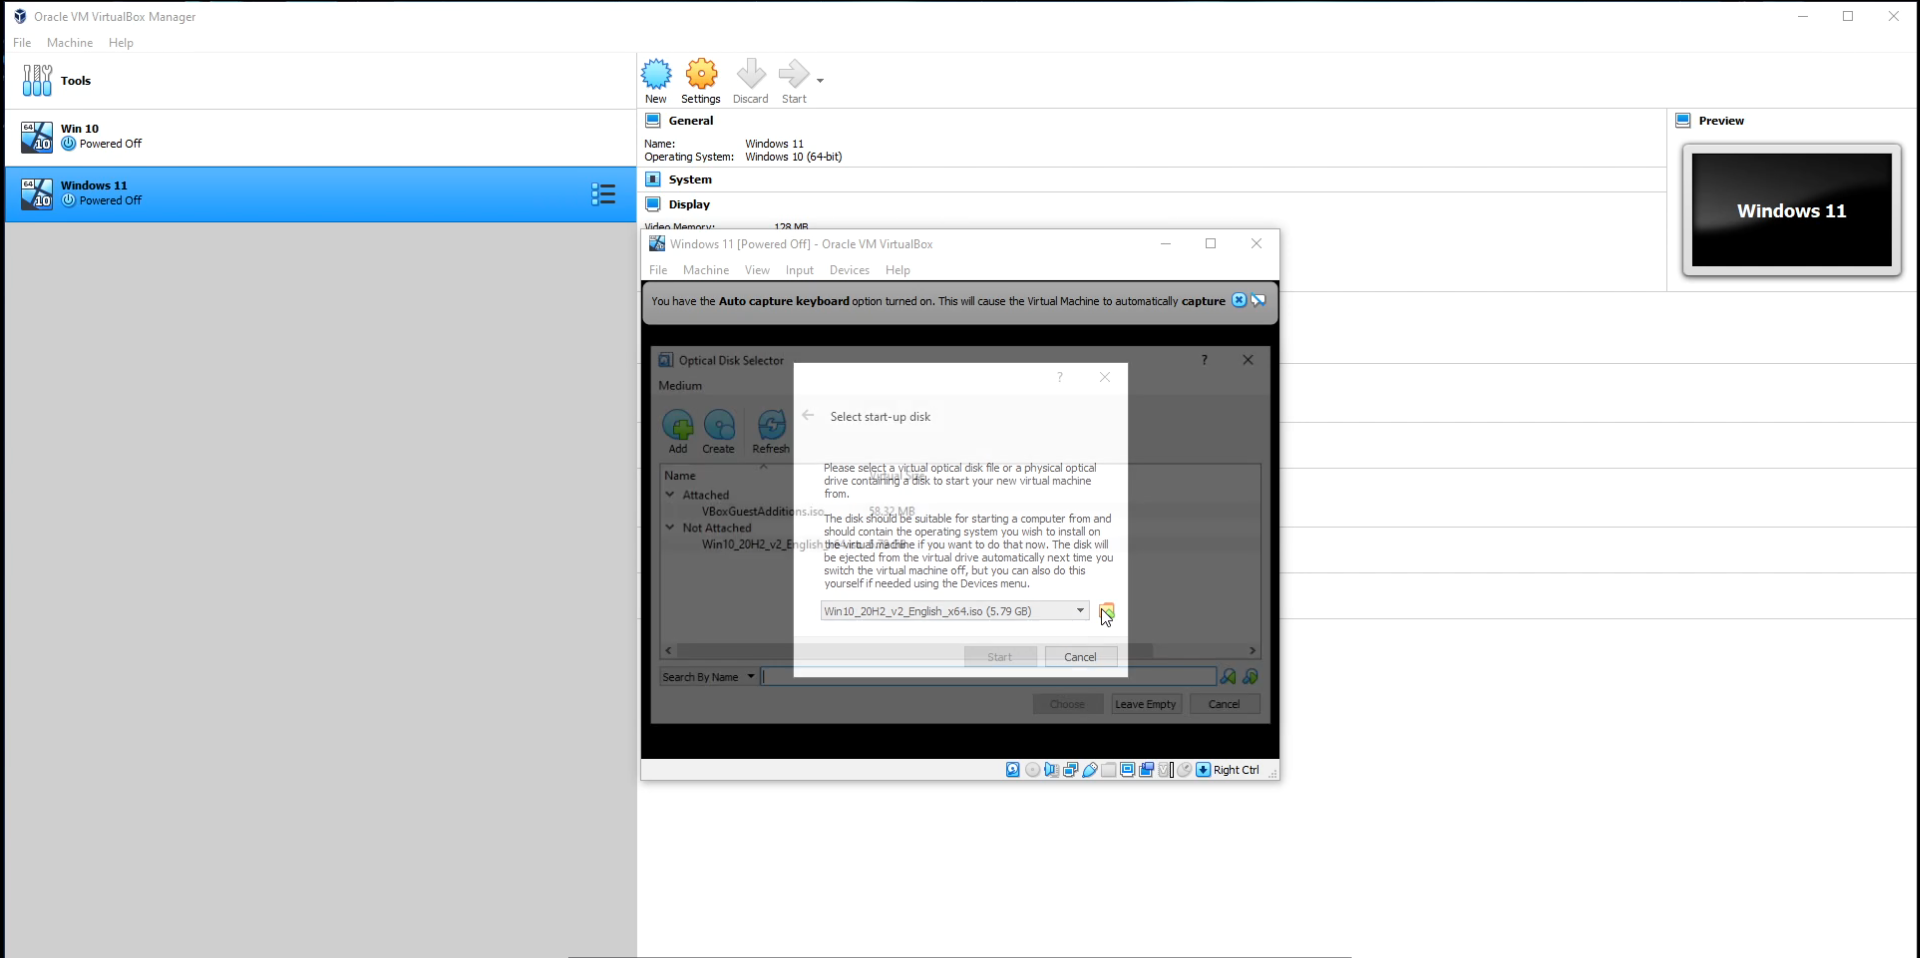The height and width of the screenshot is (958, 1920).
Task: Open the Manager's Machine menu
Action: (70, 43)
